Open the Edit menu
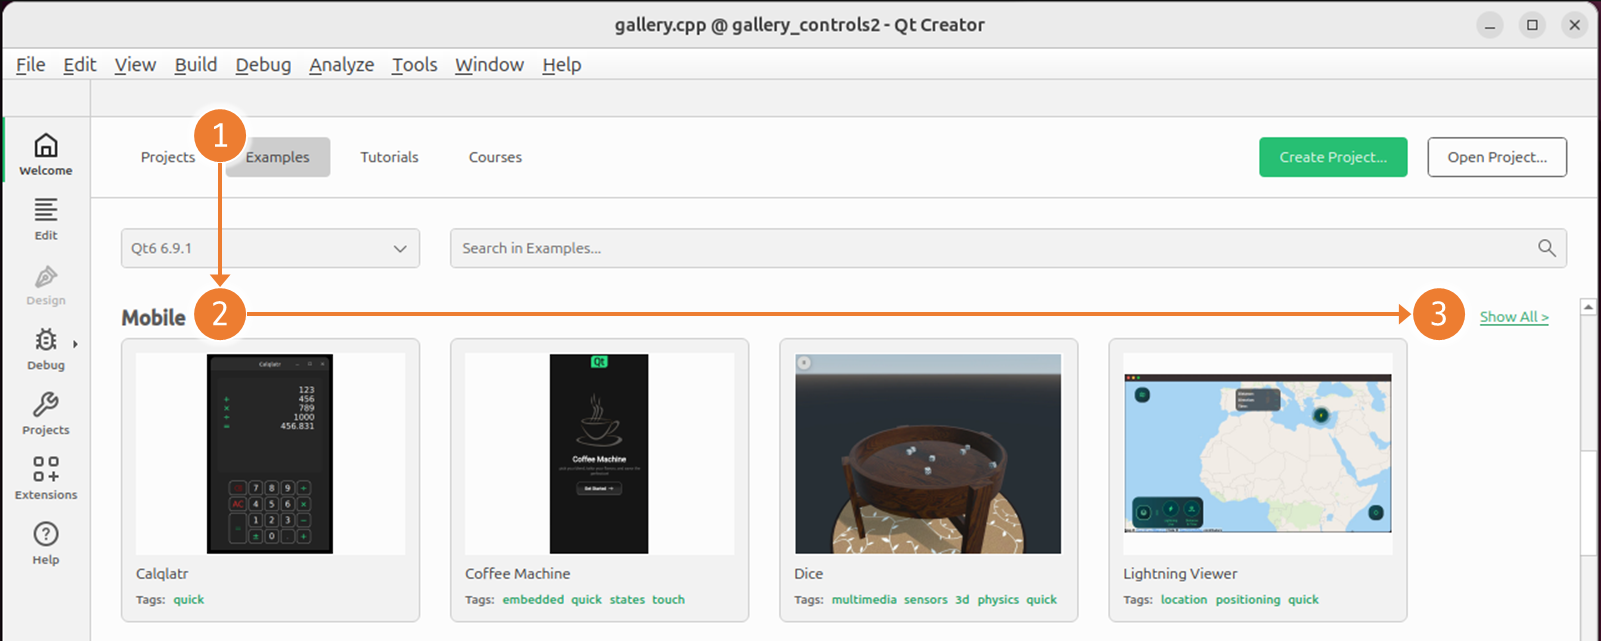The image size is (1601, 641). (80, 65)
